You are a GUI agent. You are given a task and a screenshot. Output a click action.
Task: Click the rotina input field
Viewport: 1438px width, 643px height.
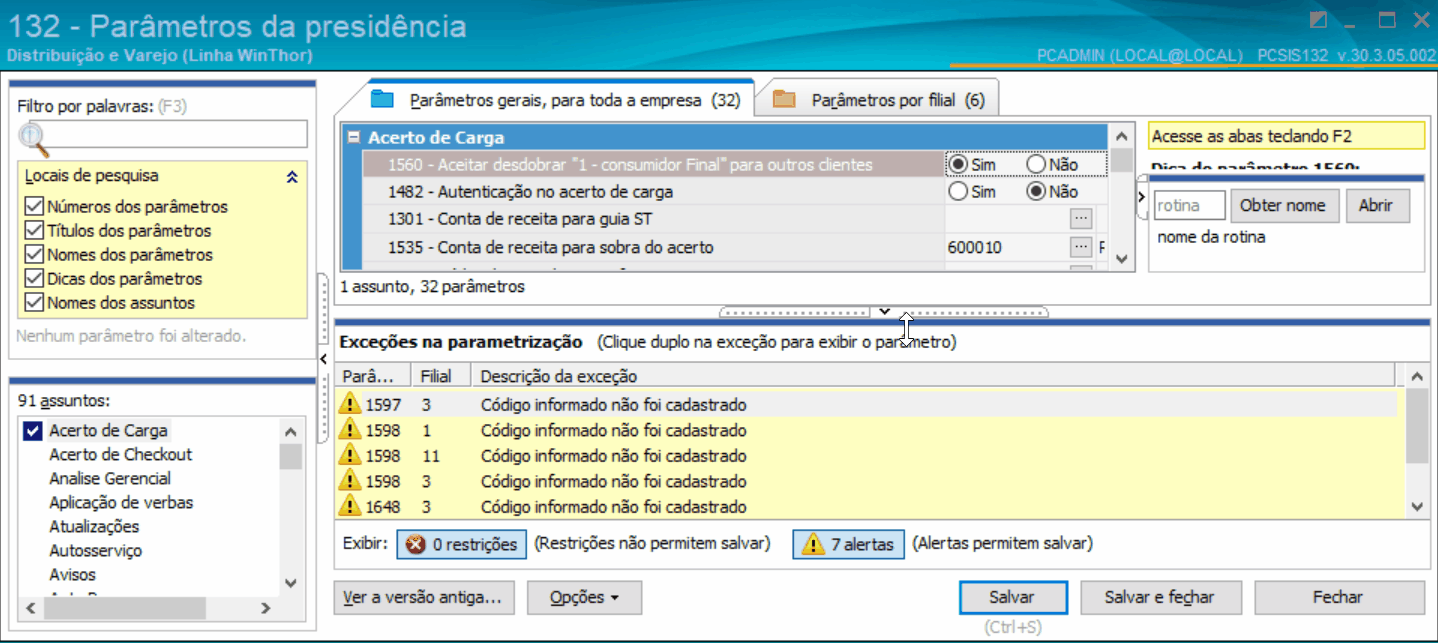[x=1189, y=205]
